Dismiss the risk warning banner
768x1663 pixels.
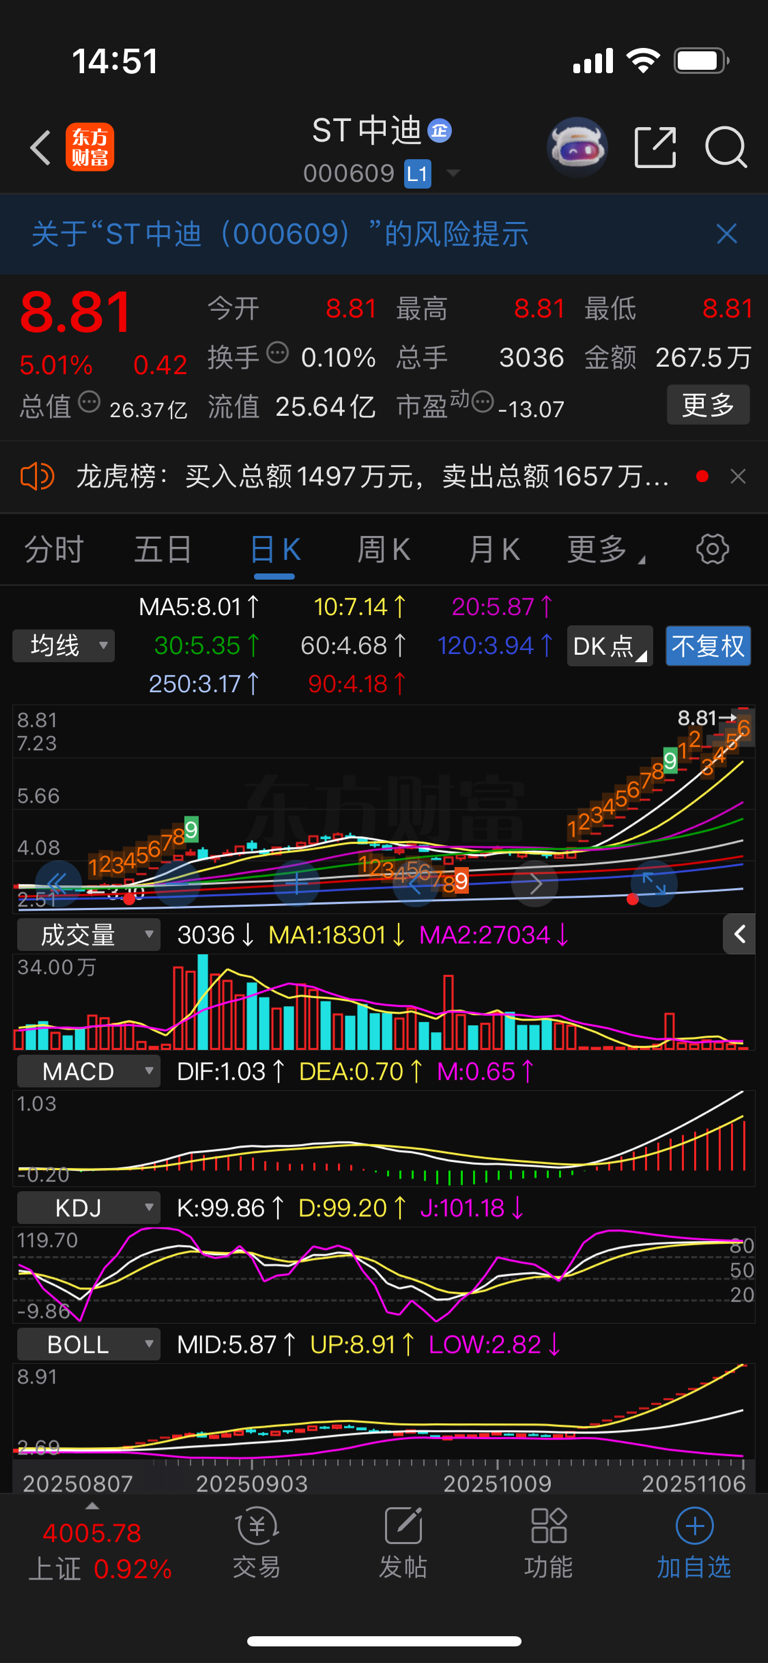tap(727, 234)
